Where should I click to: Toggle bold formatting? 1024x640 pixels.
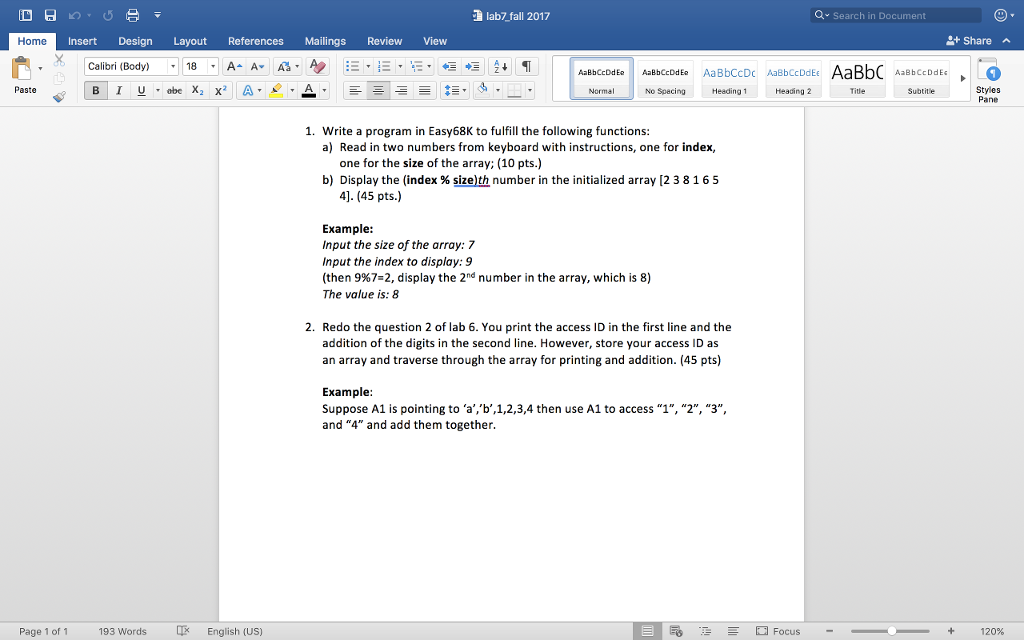click(95, 89)
